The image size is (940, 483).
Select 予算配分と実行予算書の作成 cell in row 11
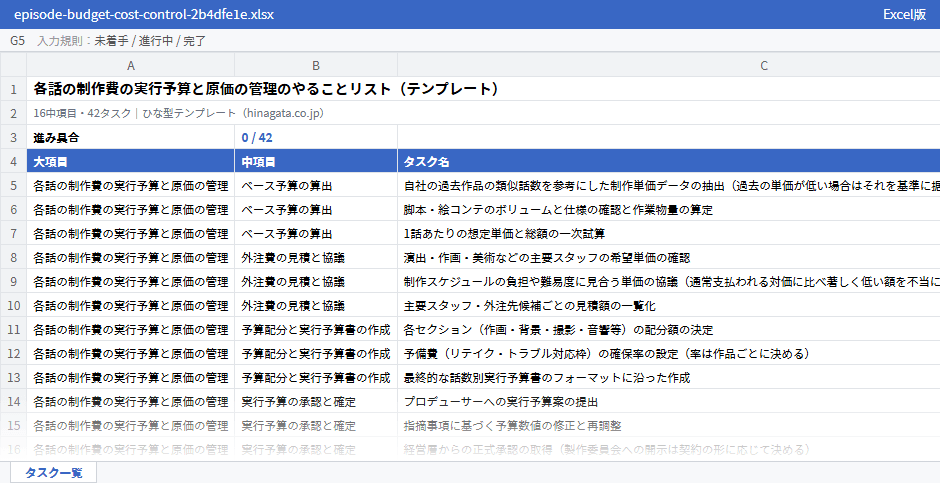(316, 329)
